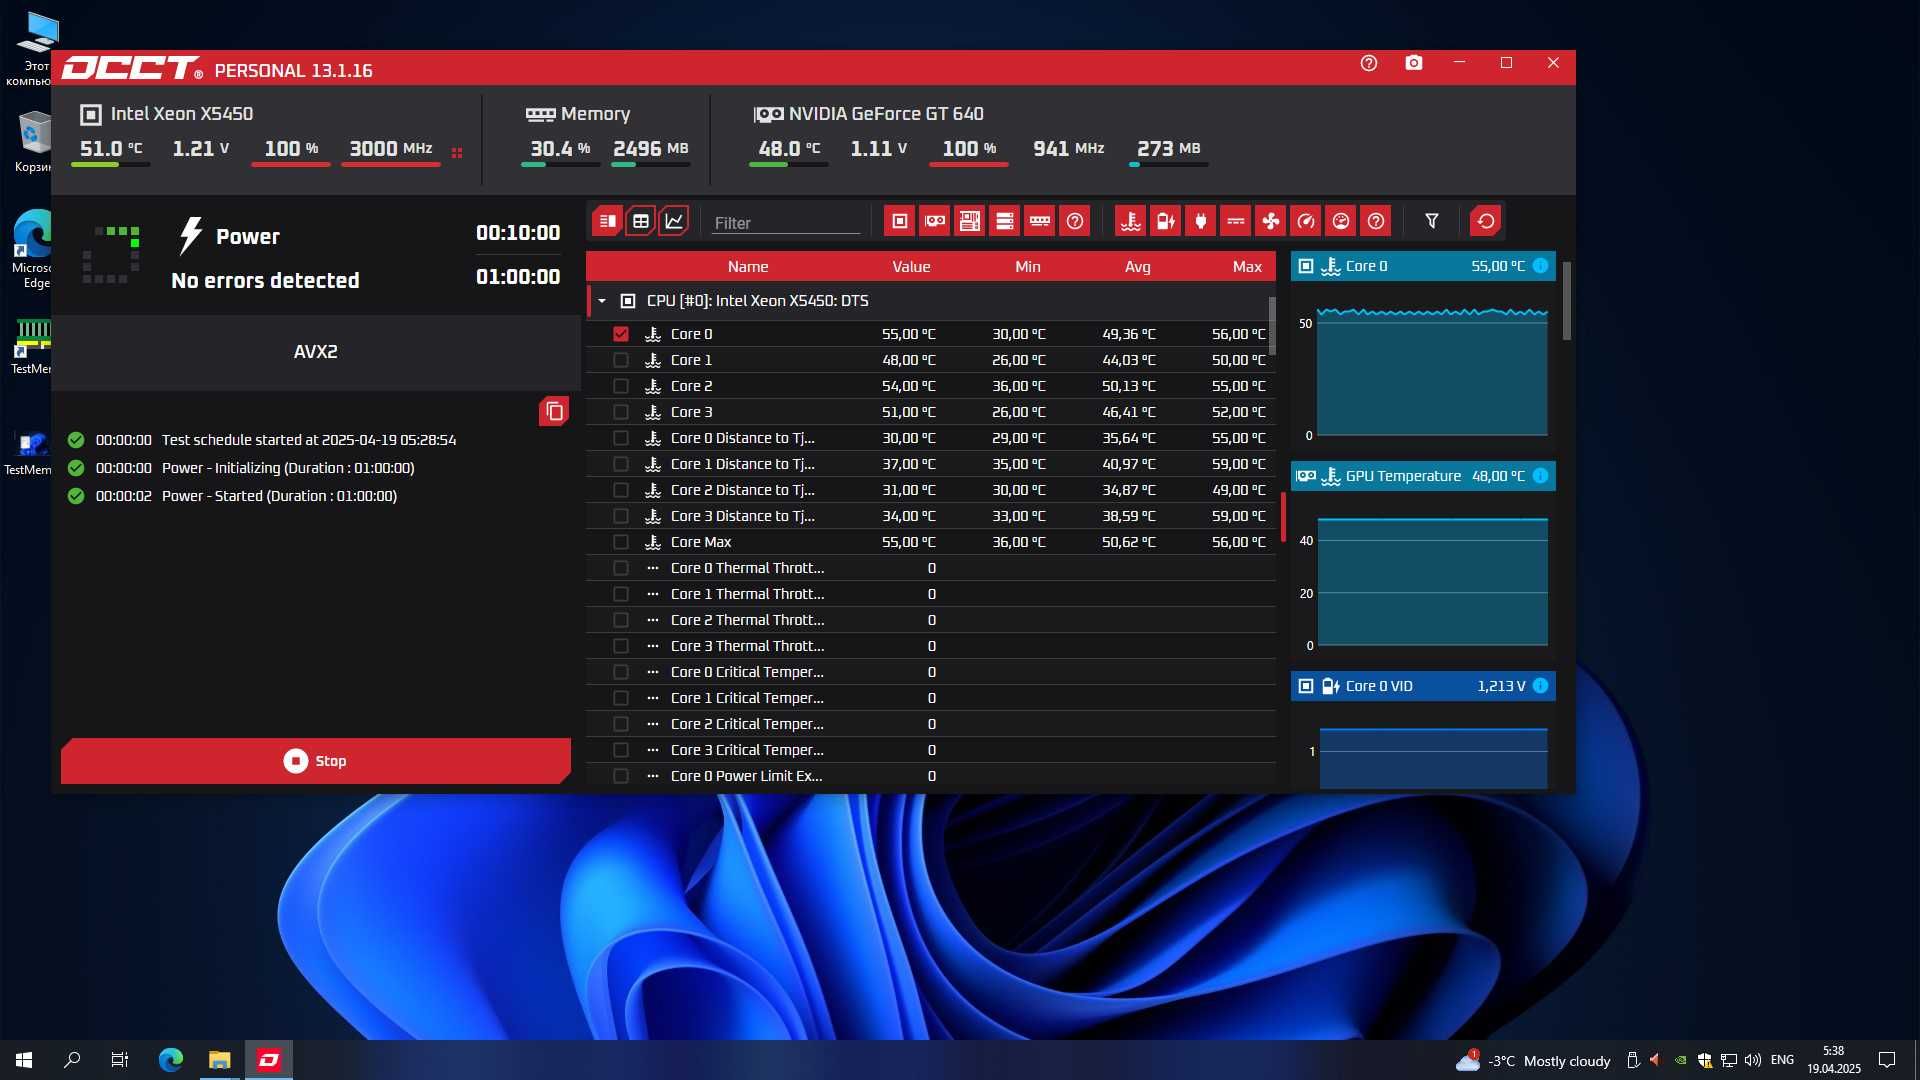Click the GPU temperature graph area

(x=1432, y=582)
